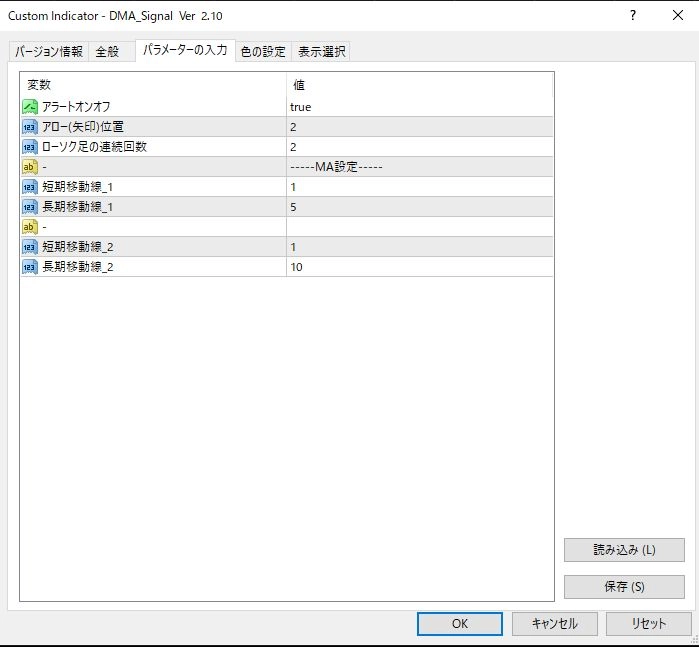Confirm with the OK button
Image resolution: width=699 pixels, height=647 pixels.
460,623
